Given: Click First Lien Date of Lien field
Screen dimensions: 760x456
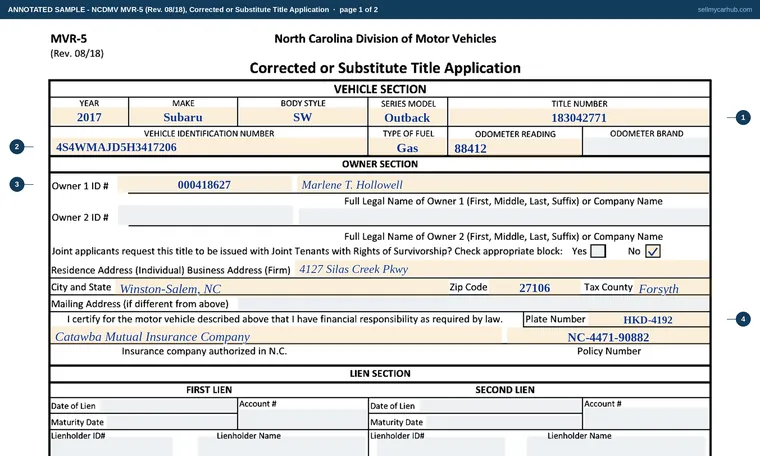Looking at the screenshot, I should (168, 406).
